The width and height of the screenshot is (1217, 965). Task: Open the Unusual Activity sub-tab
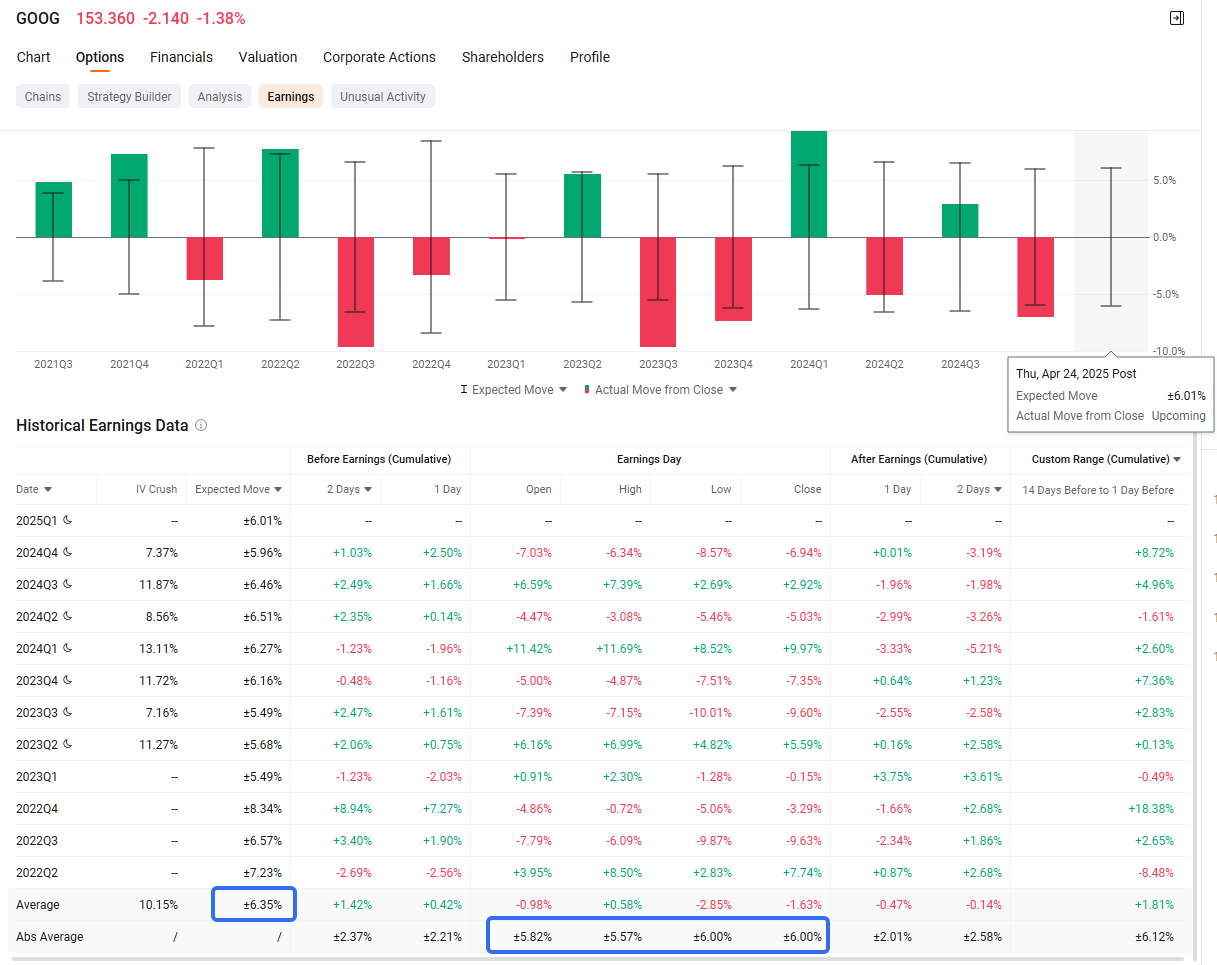point(383,97)
